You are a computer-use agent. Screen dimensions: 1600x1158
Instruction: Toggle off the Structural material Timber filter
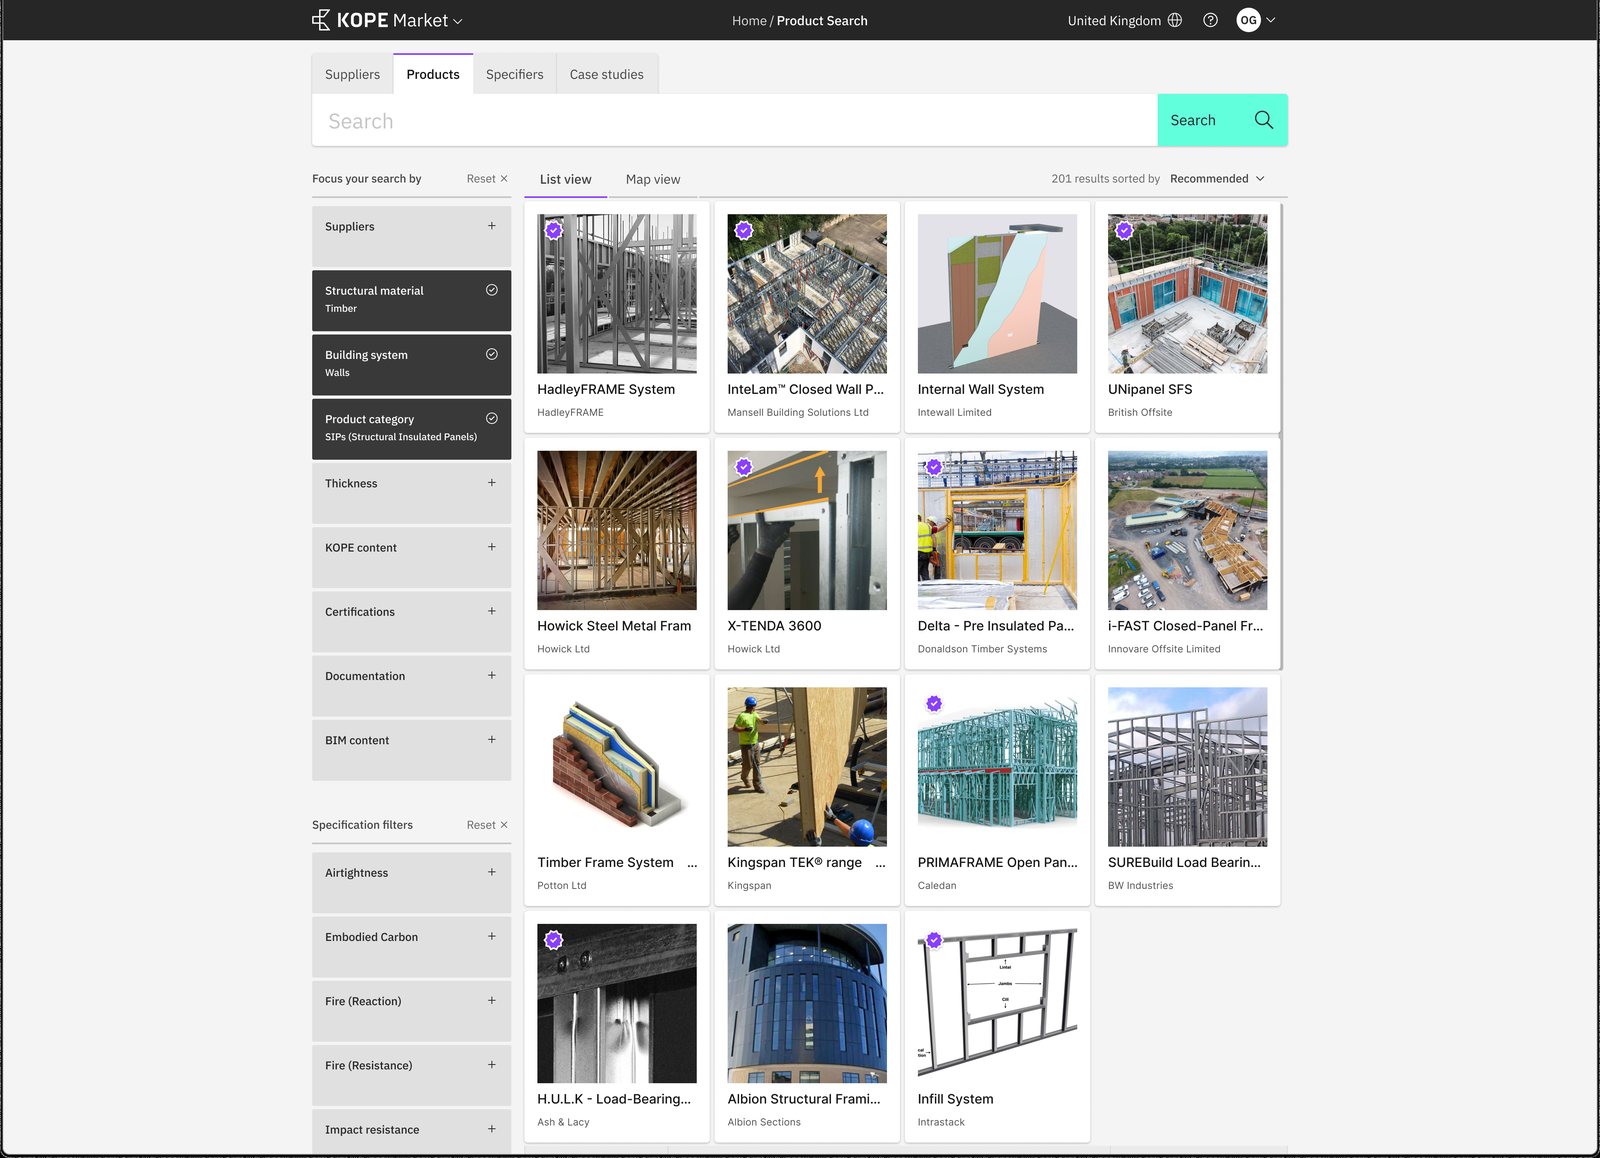click(x=411, y=300)
